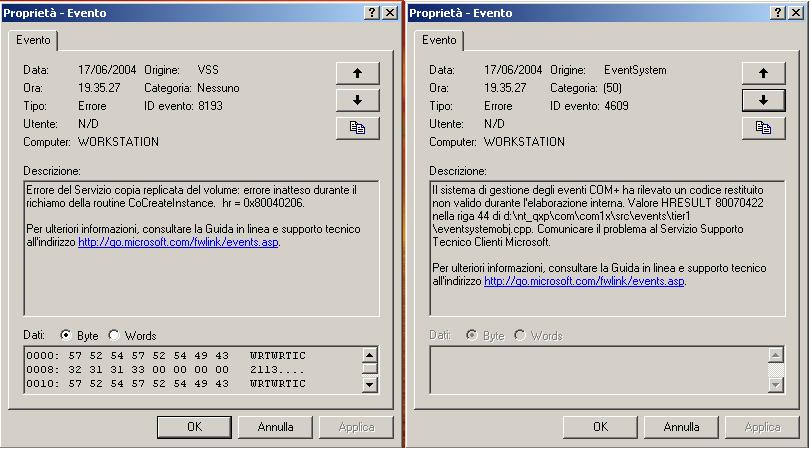Click OK in the VSS event window
The width and height of the screenshot is (810, 449).
pos(194,427)
